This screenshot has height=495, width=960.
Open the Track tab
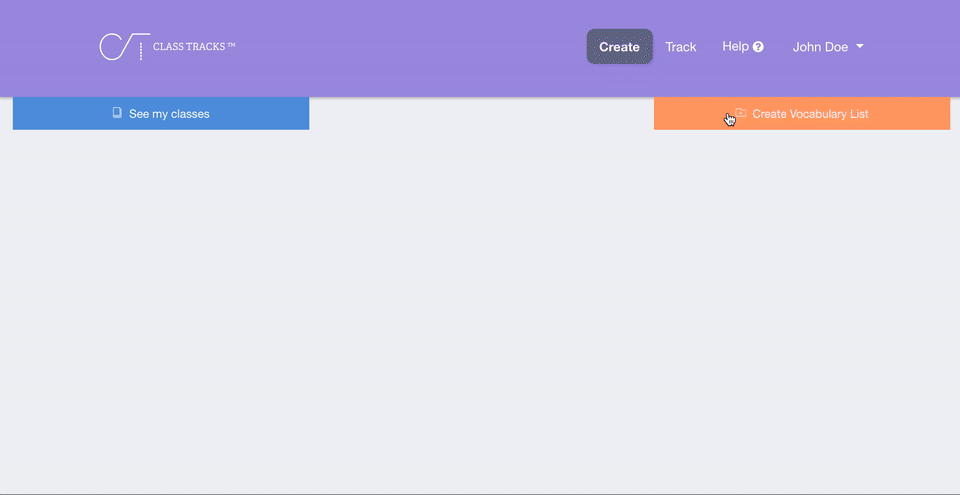(681, 47)
